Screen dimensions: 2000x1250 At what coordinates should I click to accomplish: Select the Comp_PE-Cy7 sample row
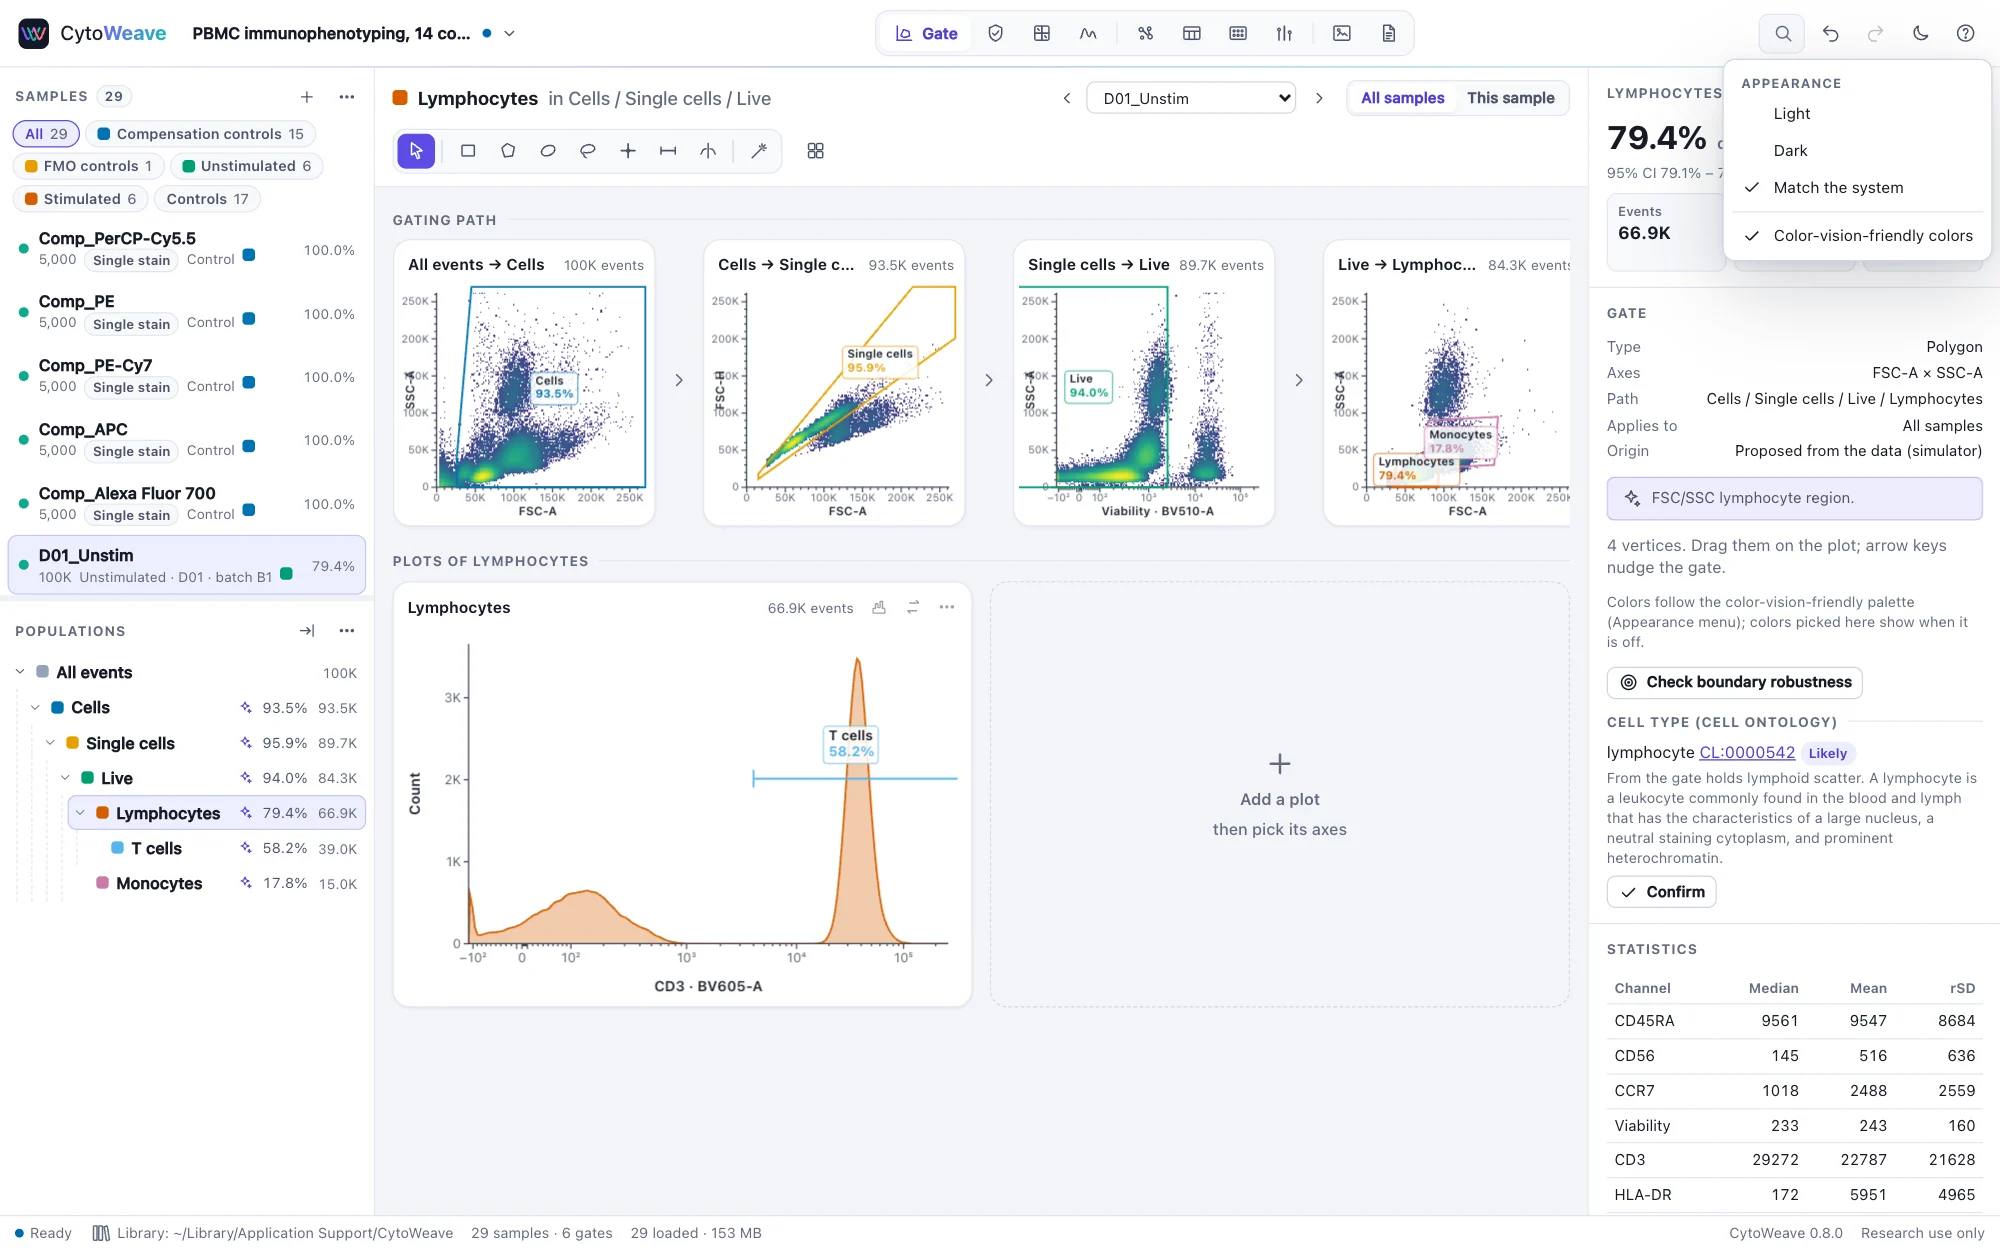pos(187,376)
